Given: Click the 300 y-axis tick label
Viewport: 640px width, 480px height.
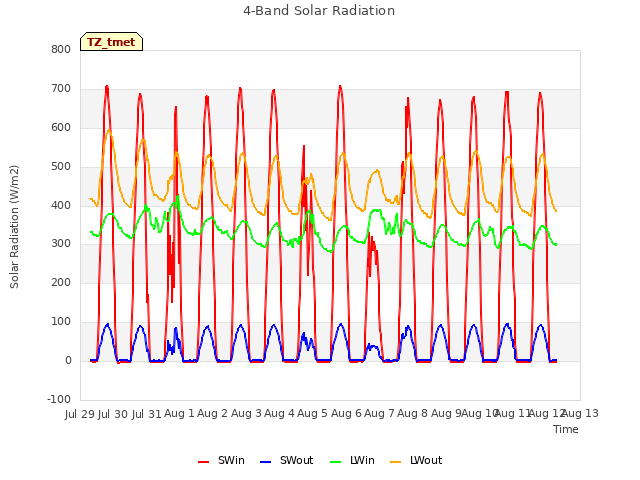Looking at the screenshot, I should tap(61, 244).
